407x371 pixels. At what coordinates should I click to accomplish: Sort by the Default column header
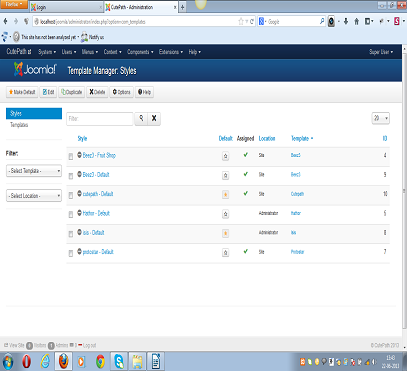[226, 139]
